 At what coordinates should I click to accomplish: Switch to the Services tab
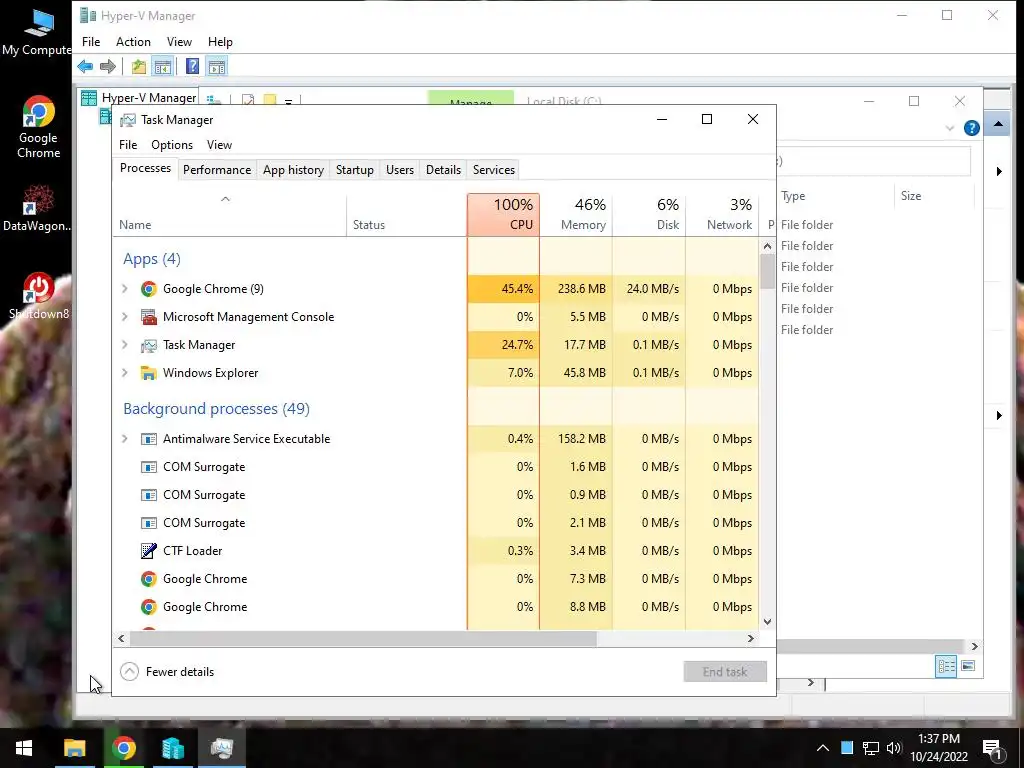point(494,170)
